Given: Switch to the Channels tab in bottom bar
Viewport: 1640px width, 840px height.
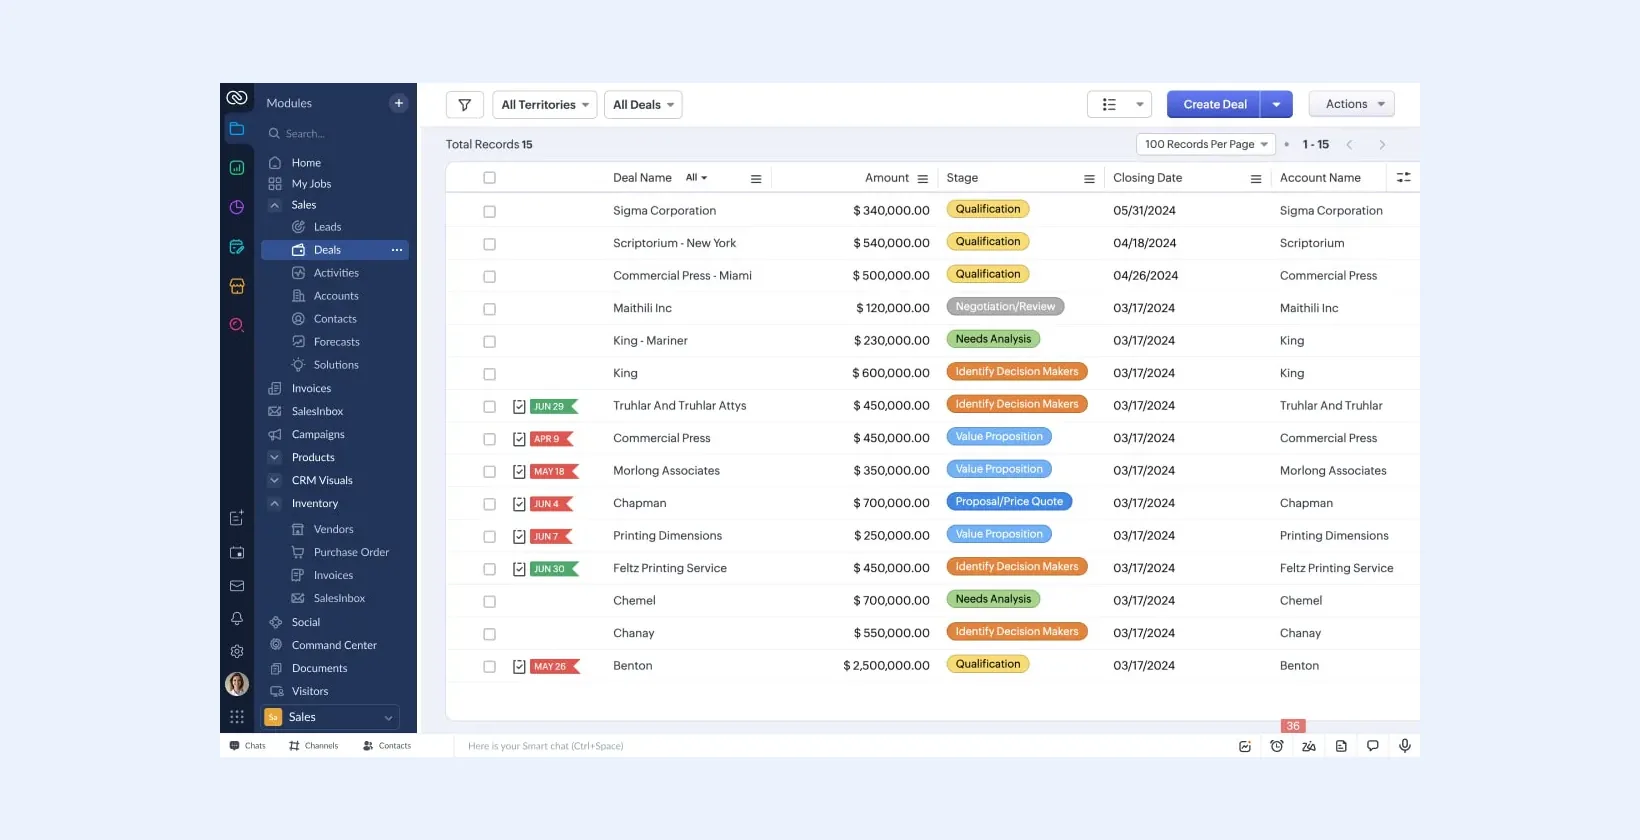Looking at the screenshot, I should (x=313, y=746).
